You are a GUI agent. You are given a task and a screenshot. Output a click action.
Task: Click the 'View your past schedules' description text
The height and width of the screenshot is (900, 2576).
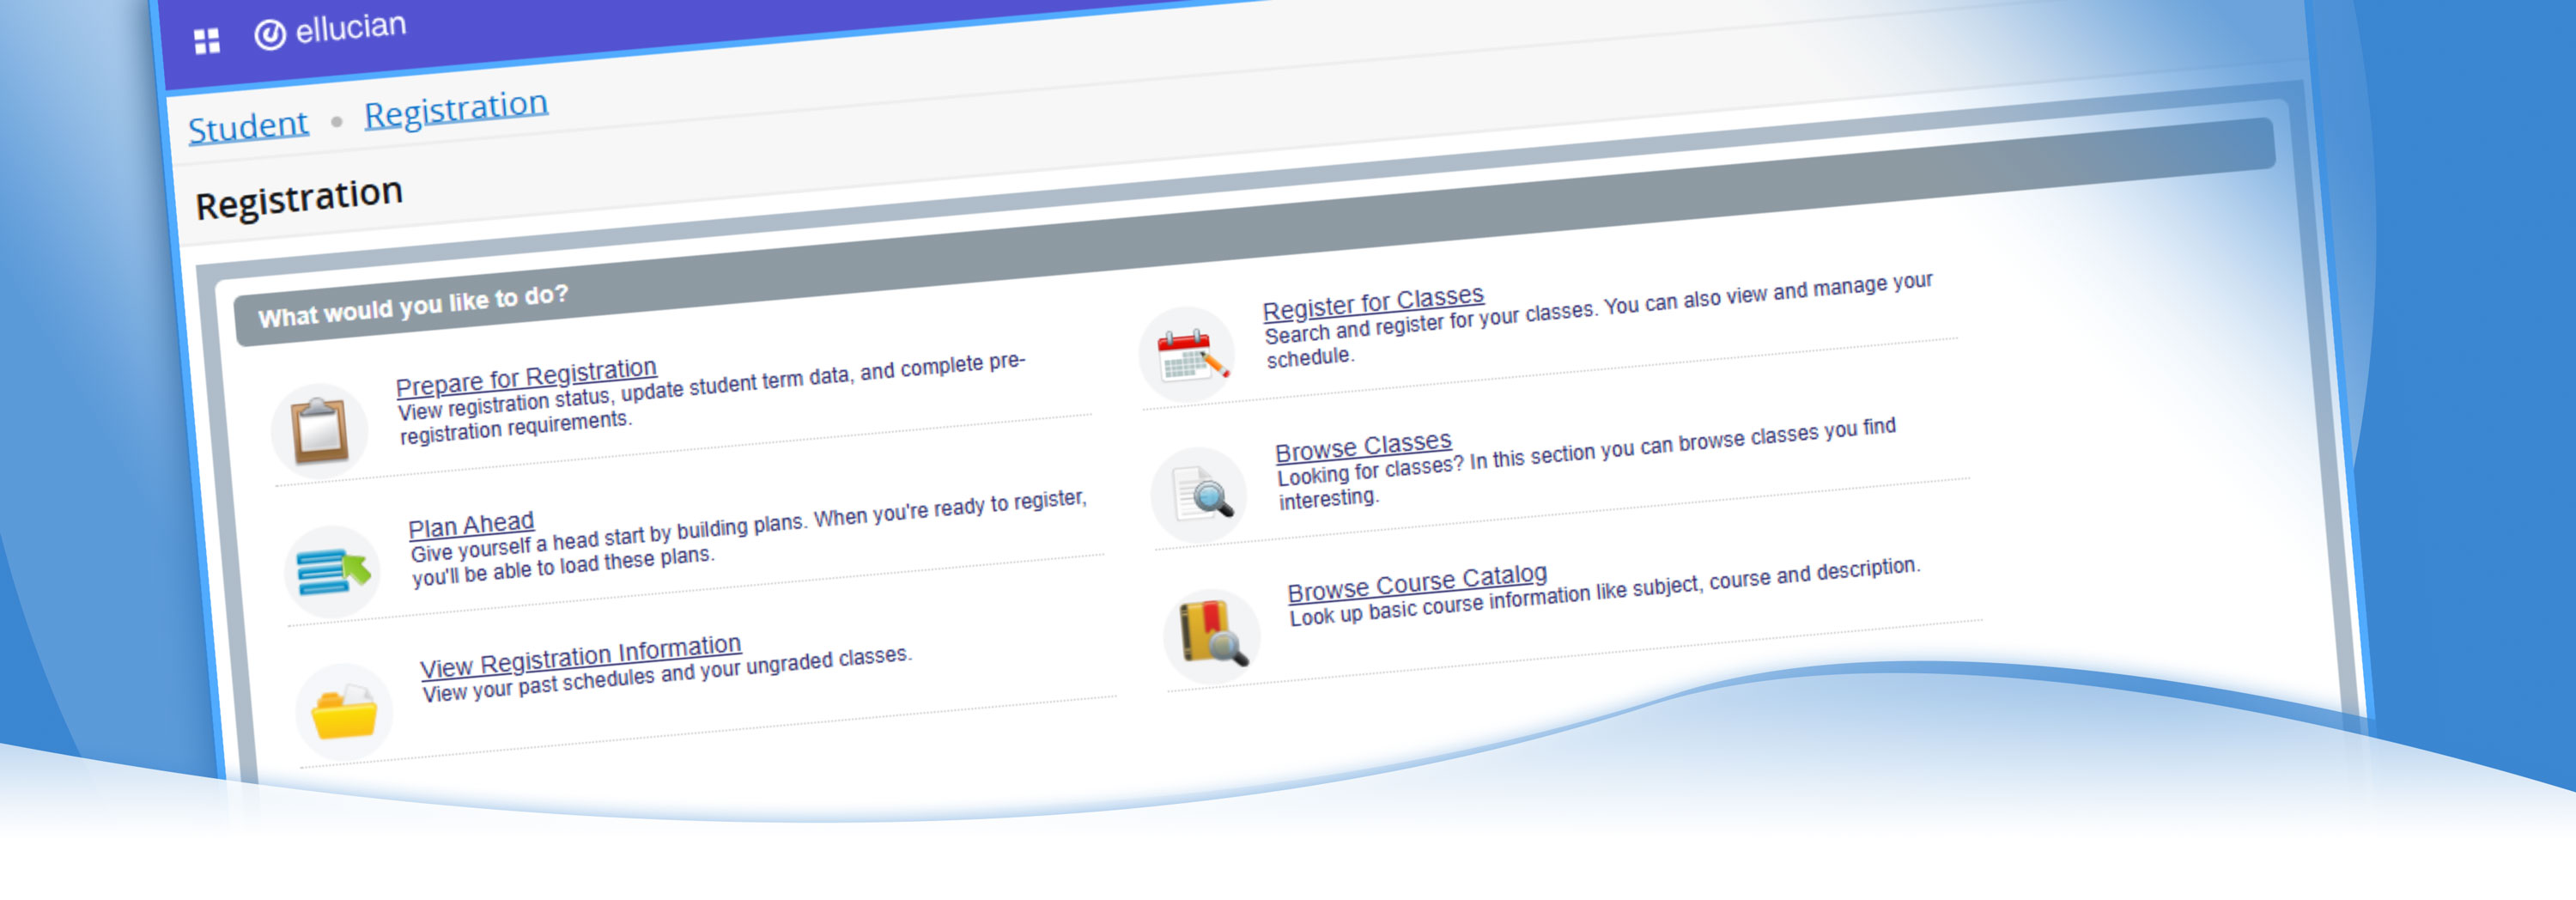(667, 674)
